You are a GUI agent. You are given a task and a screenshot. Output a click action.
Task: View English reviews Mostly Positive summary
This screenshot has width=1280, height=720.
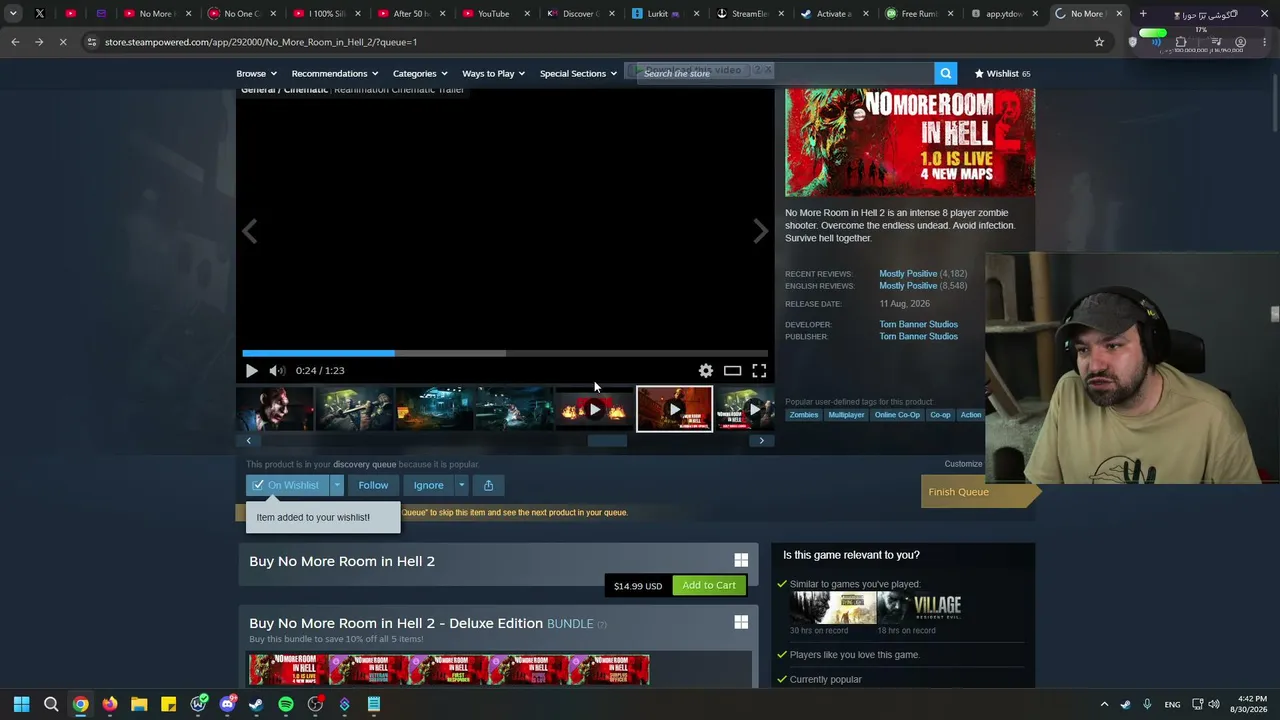pyautogui.click(x=908, y=286)
